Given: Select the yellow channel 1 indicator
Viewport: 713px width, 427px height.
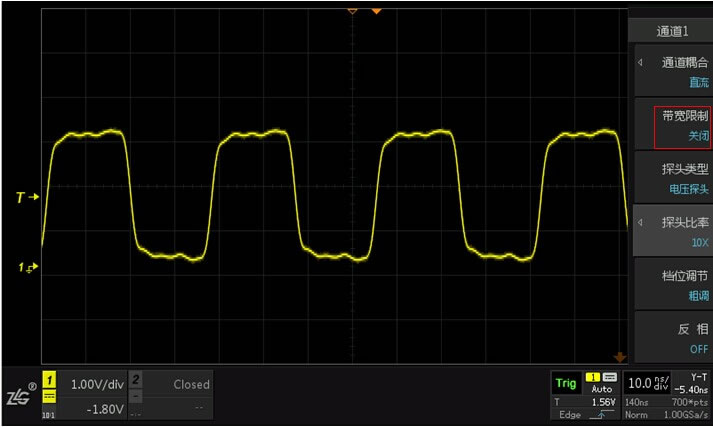Looking at the screenshot, I should (x=49, y=383).
